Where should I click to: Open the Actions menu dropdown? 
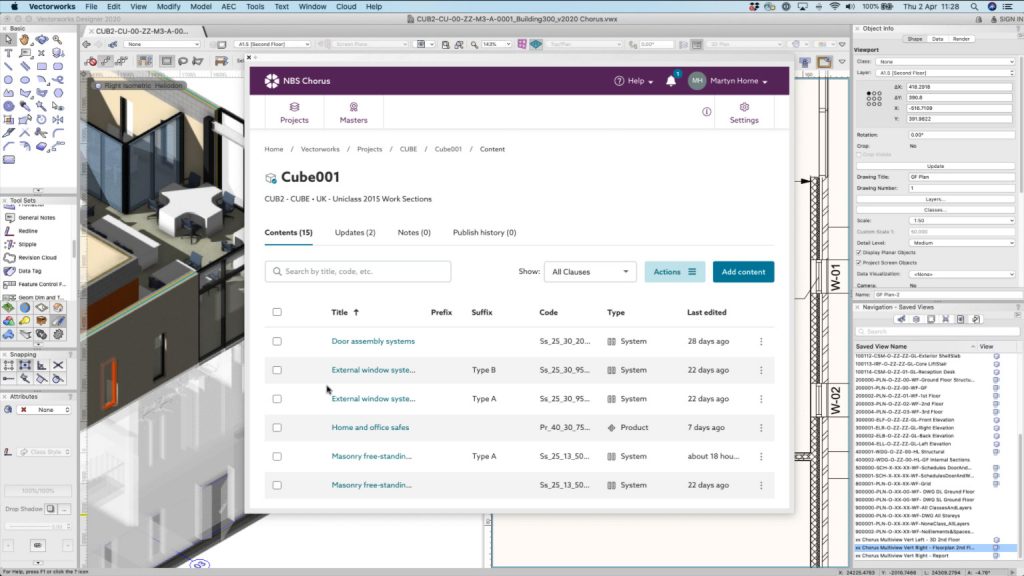click(675, 272)
